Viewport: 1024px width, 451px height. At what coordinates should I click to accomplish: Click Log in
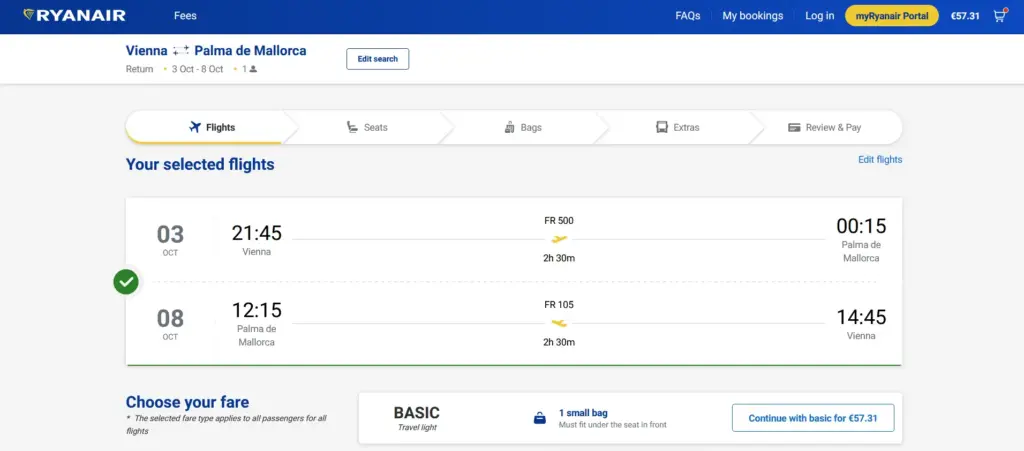(x=820, y=16)
